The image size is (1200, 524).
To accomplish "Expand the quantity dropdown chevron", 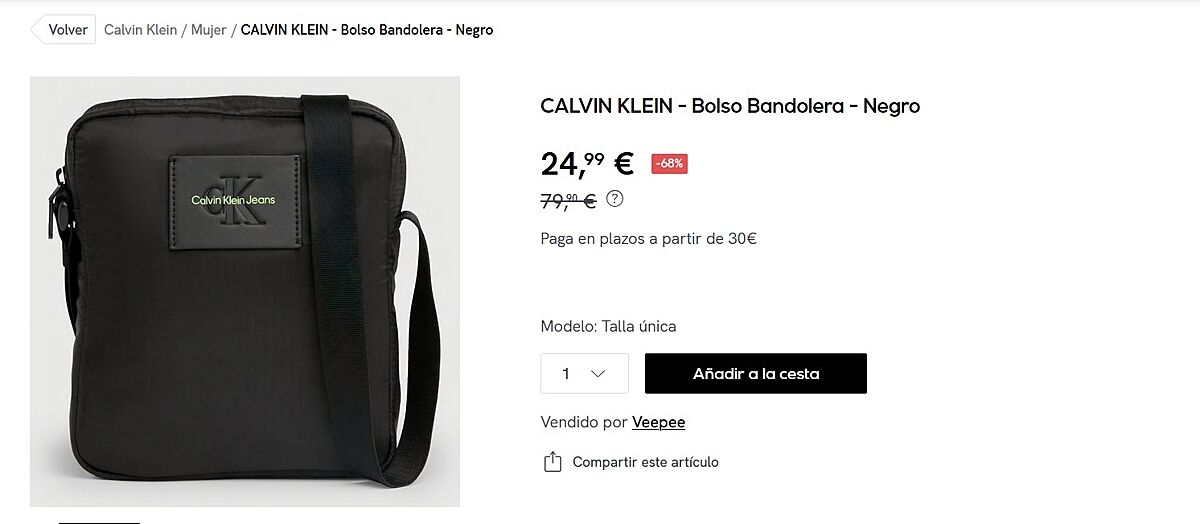I will (x=598, y=374).
